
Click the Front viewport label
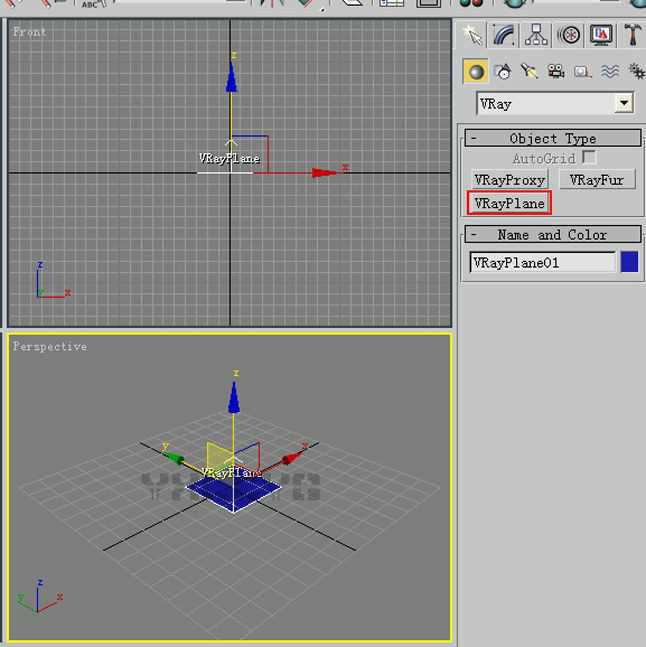pos(29,32)
